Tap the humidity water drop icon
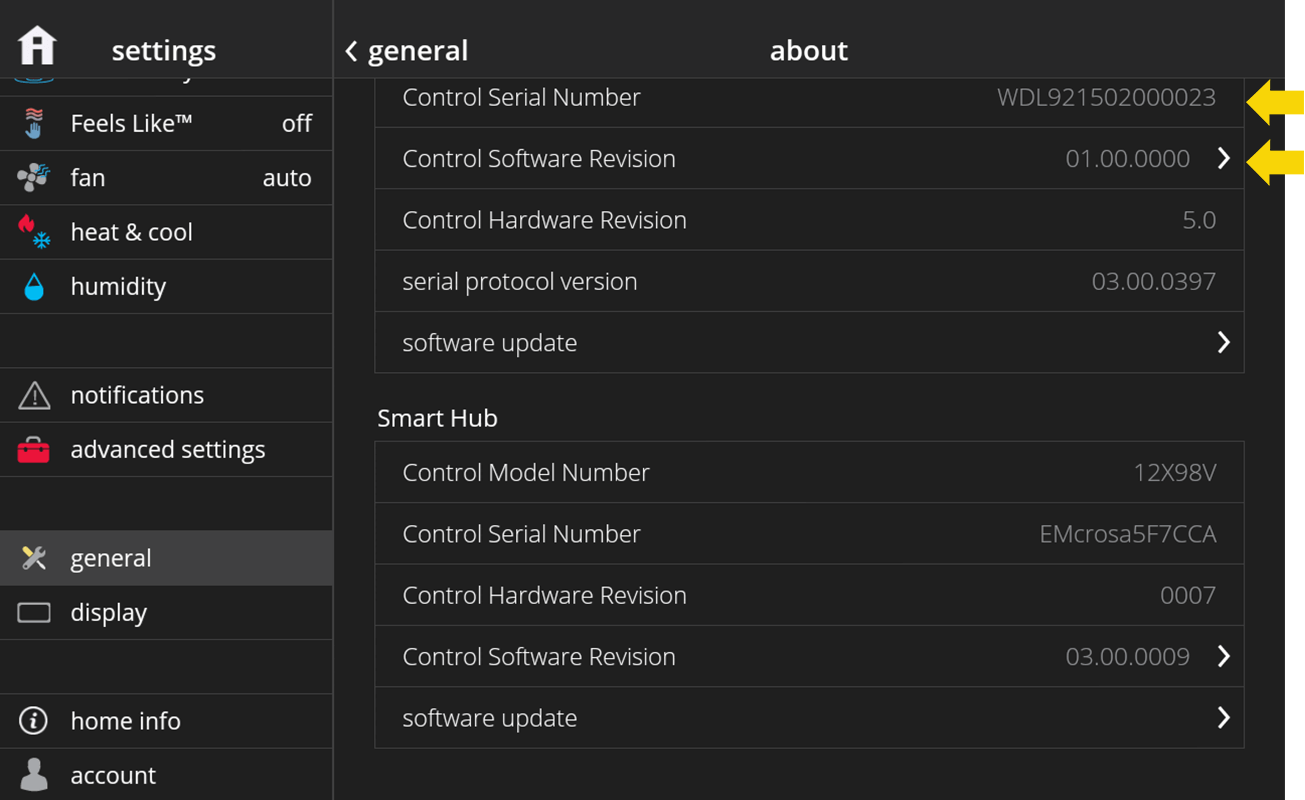Screen dimensions: 1305x800 coord(34,287)
